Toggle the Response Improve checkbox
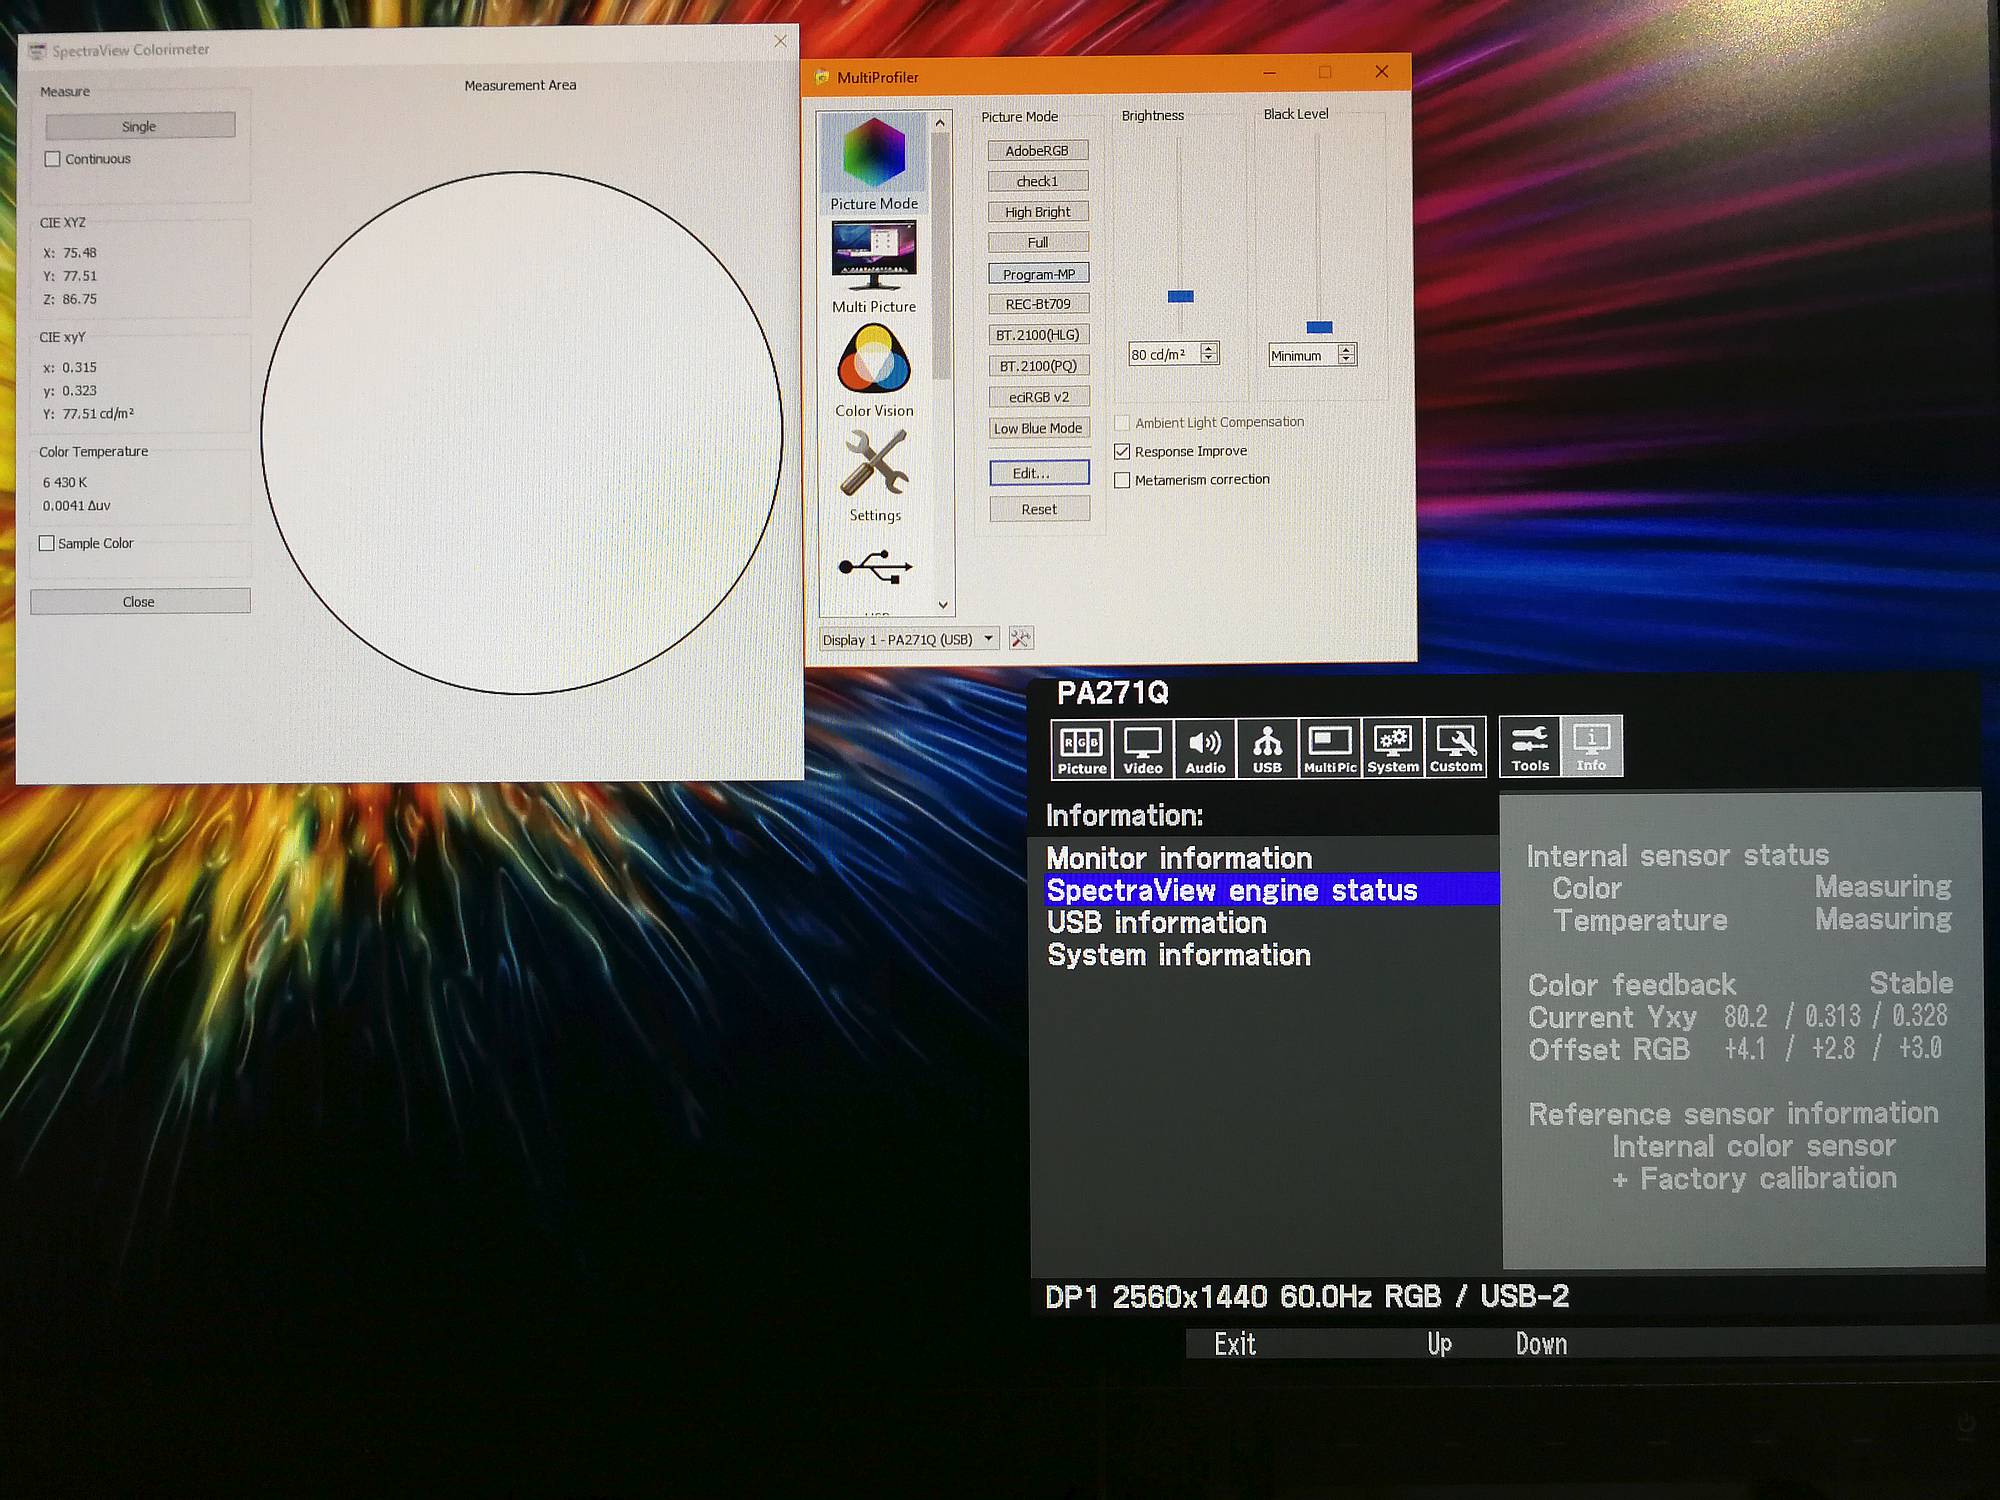2000x1500 pixels. pyautogui.click(x=1122, y=452)
